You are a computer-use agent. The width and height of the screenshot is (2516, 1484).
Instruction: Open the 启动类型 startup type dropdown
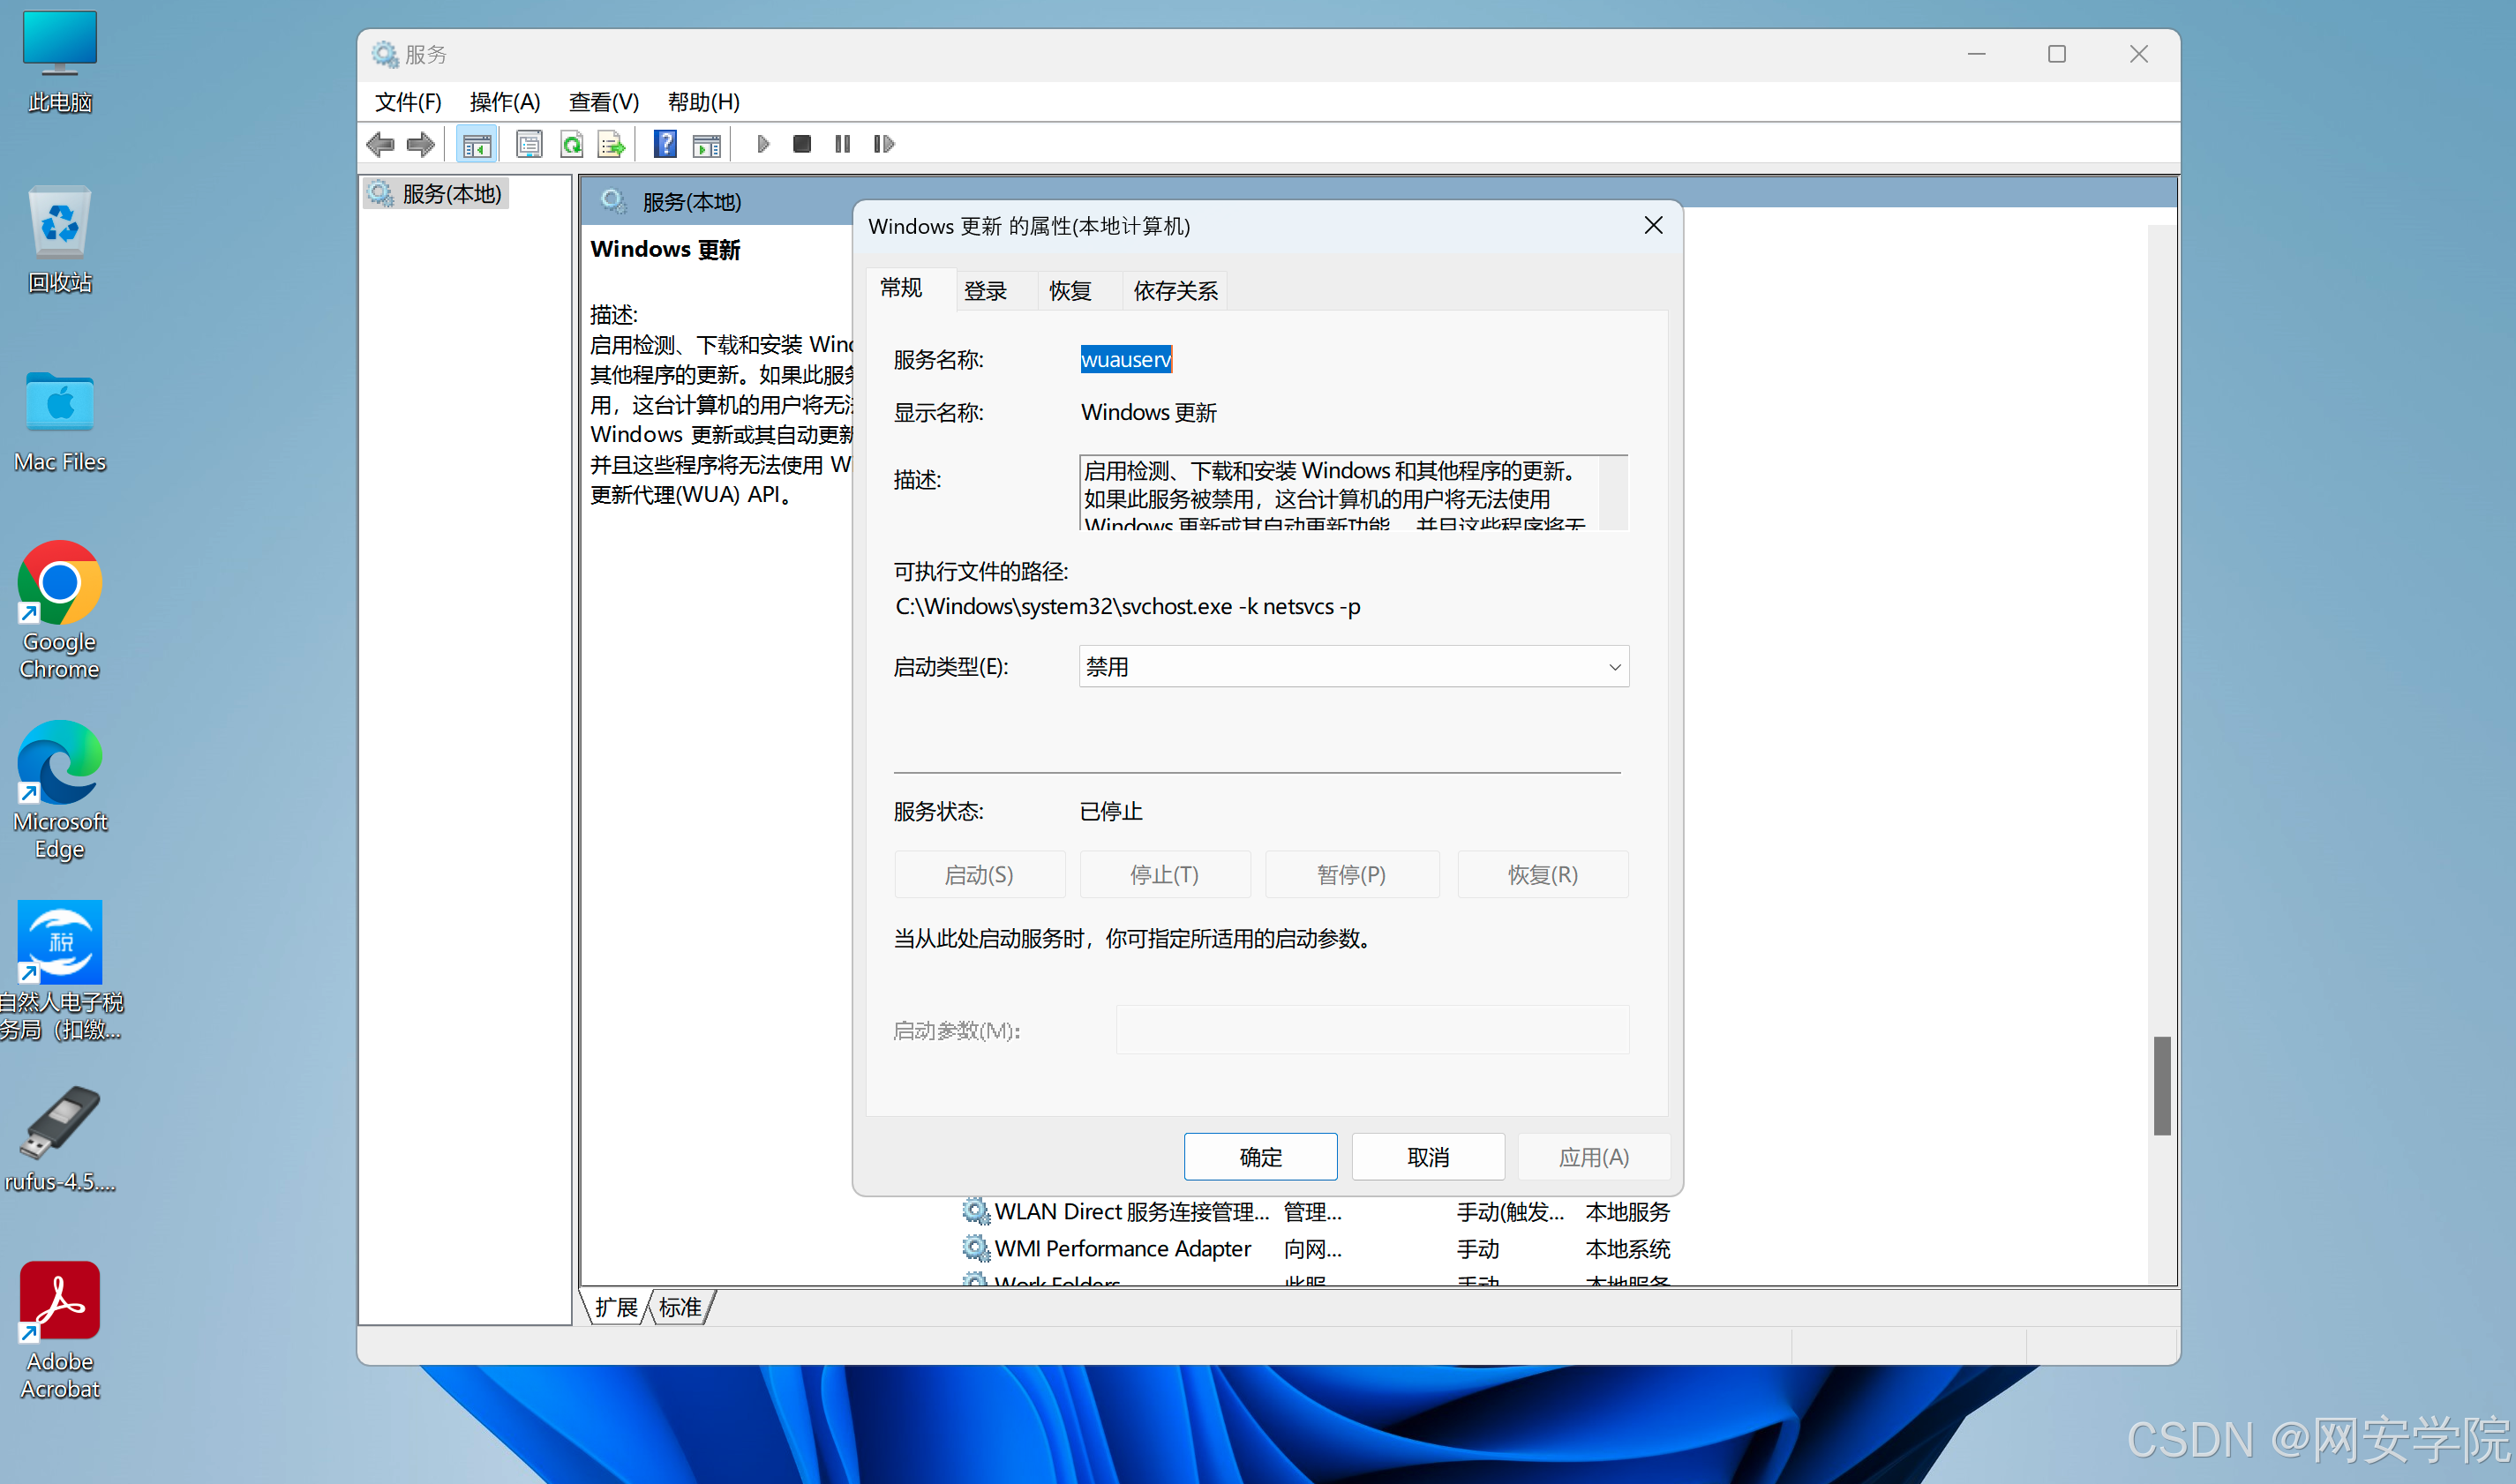click(x=1353, y=666)
